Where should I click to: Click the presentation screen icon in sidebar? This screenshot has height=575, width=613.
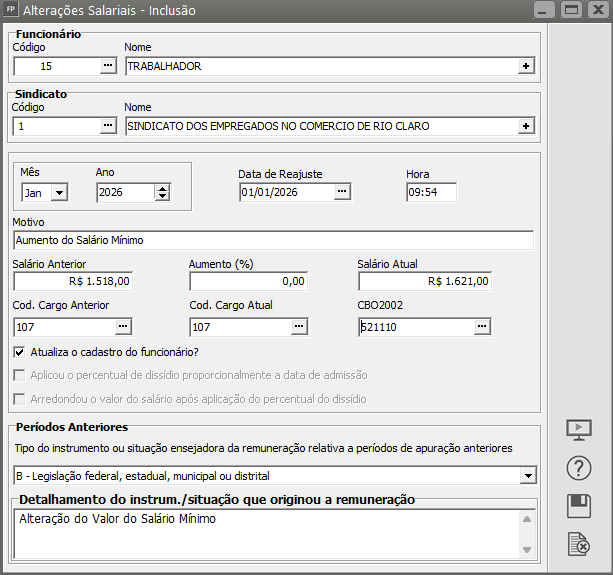pos(579,430)
